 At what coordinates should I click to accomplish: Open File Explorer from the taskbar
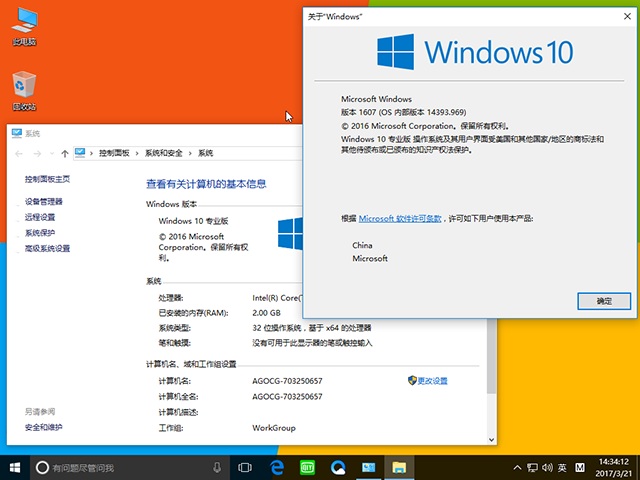(399, 467)
